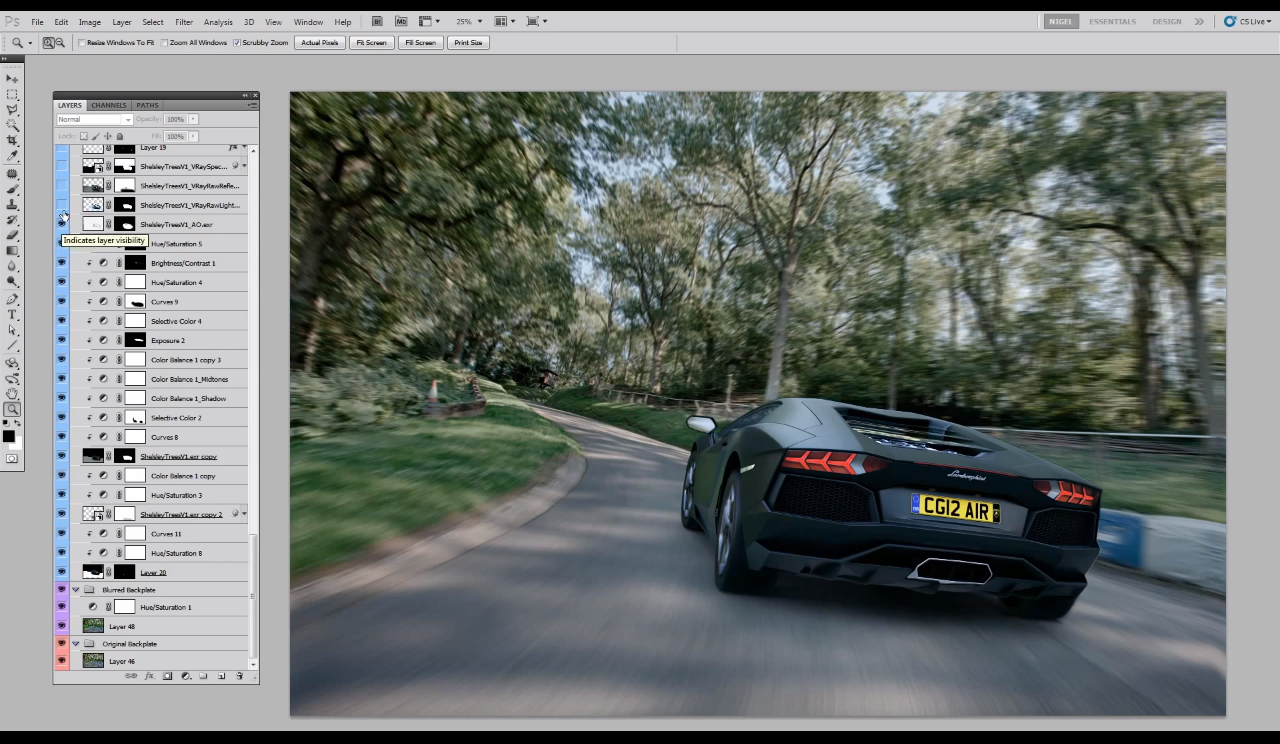Enable Zoom All Windows checkbox
This screenshot has width=1280, height=744.
[x=164, y=43]
